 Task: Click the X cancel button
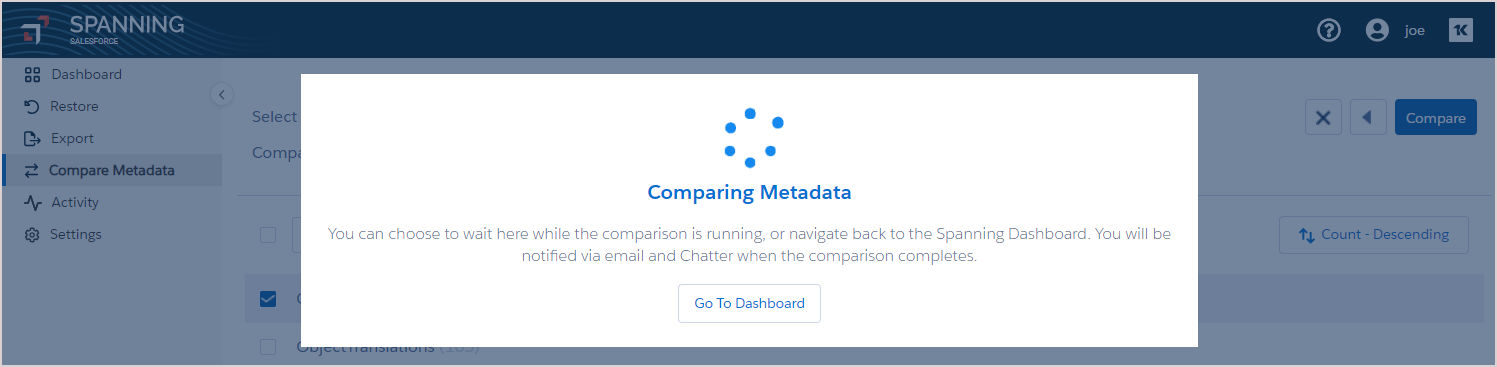1323,118
